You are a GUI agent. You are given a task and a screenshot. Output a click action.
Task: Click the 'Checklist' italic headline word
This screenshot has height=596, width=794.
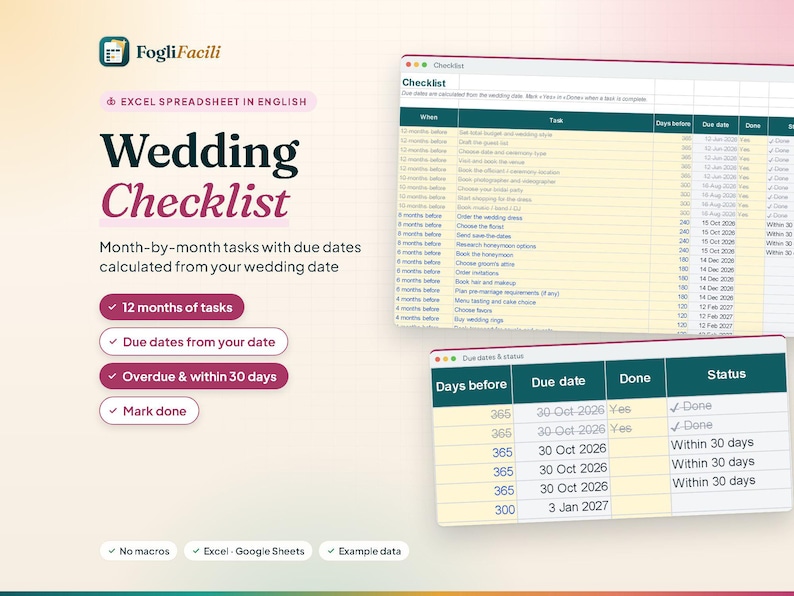tap(195, 201)
